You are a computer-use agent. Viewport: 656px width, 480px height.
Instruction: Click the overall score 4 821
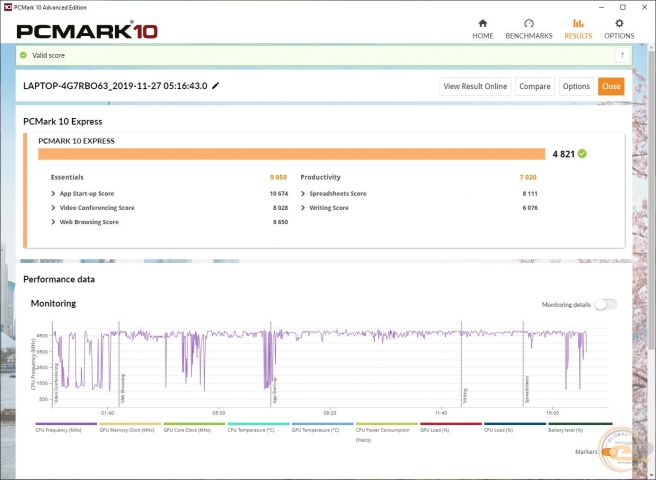(x=563, y=154)
